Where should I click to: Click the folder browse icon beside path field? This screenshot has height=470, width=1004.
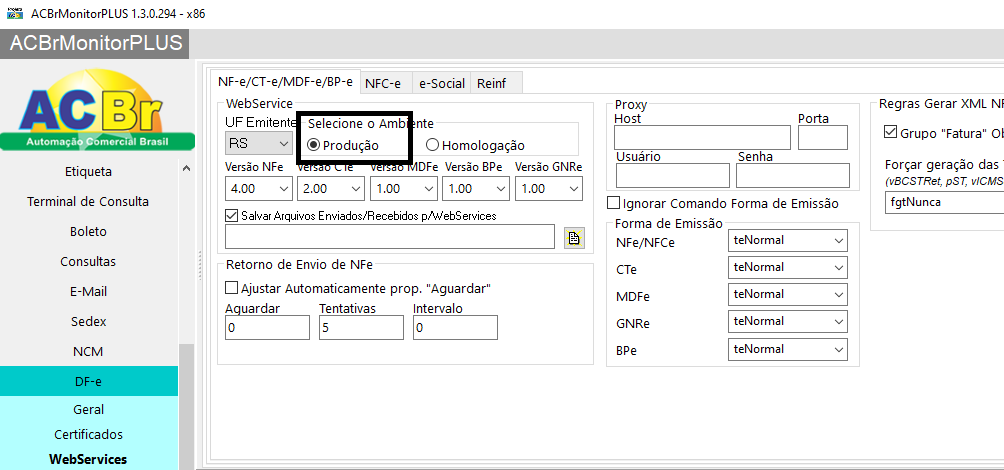(574, 238)
